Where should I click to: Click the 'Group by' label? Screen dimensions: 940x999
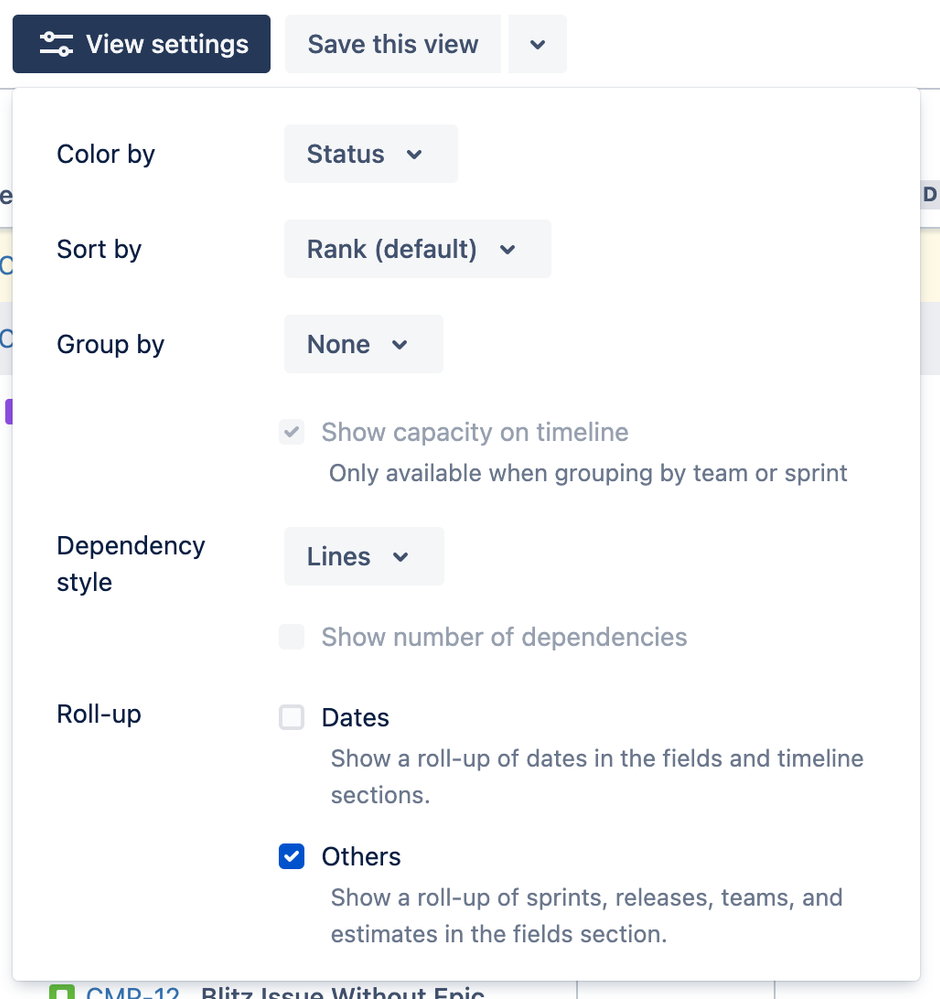(110, 345)
